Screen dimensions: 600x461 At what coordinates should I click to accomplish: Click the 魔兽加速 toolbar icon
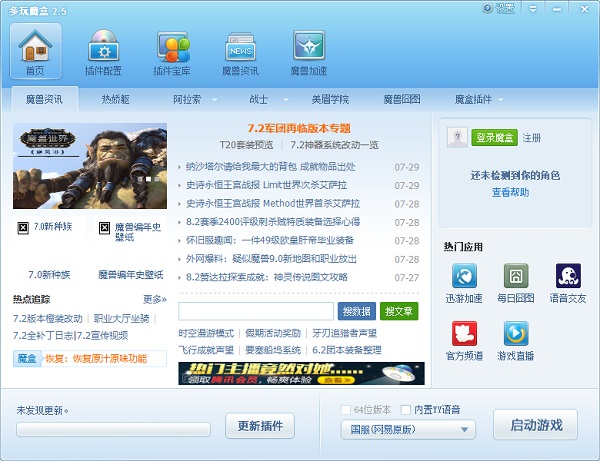coord(307,51)
